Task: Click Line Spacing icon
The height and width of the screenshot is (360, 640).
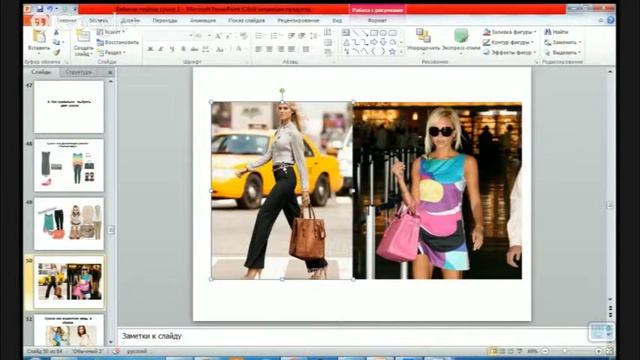Action: pos(313,36)
